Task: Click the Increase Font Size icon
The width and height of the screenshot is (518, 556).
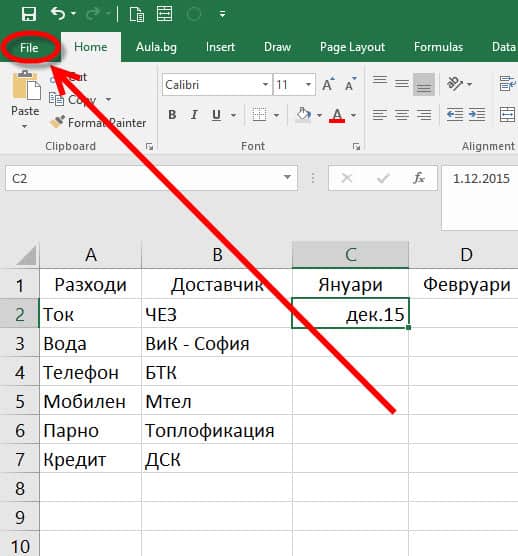Action: [x=328, y=84]
